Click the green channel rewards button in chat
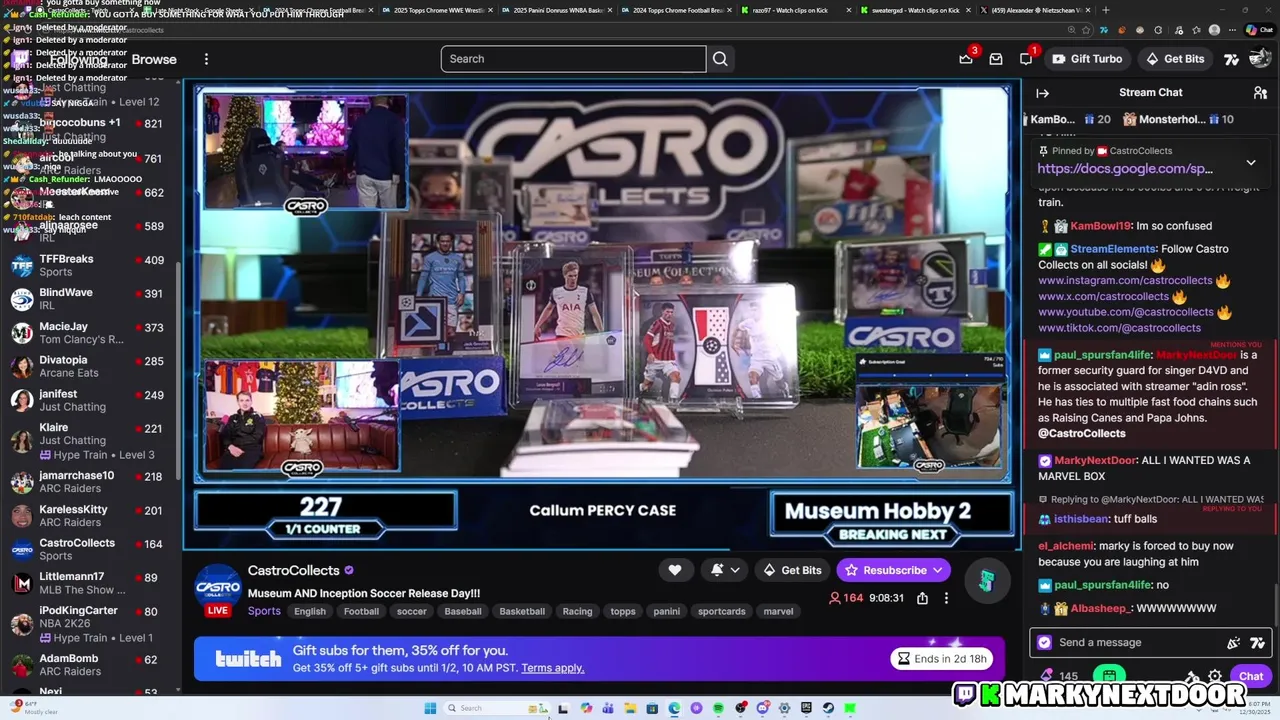The image size is (1280, 720). click(x=1109, y=677)
